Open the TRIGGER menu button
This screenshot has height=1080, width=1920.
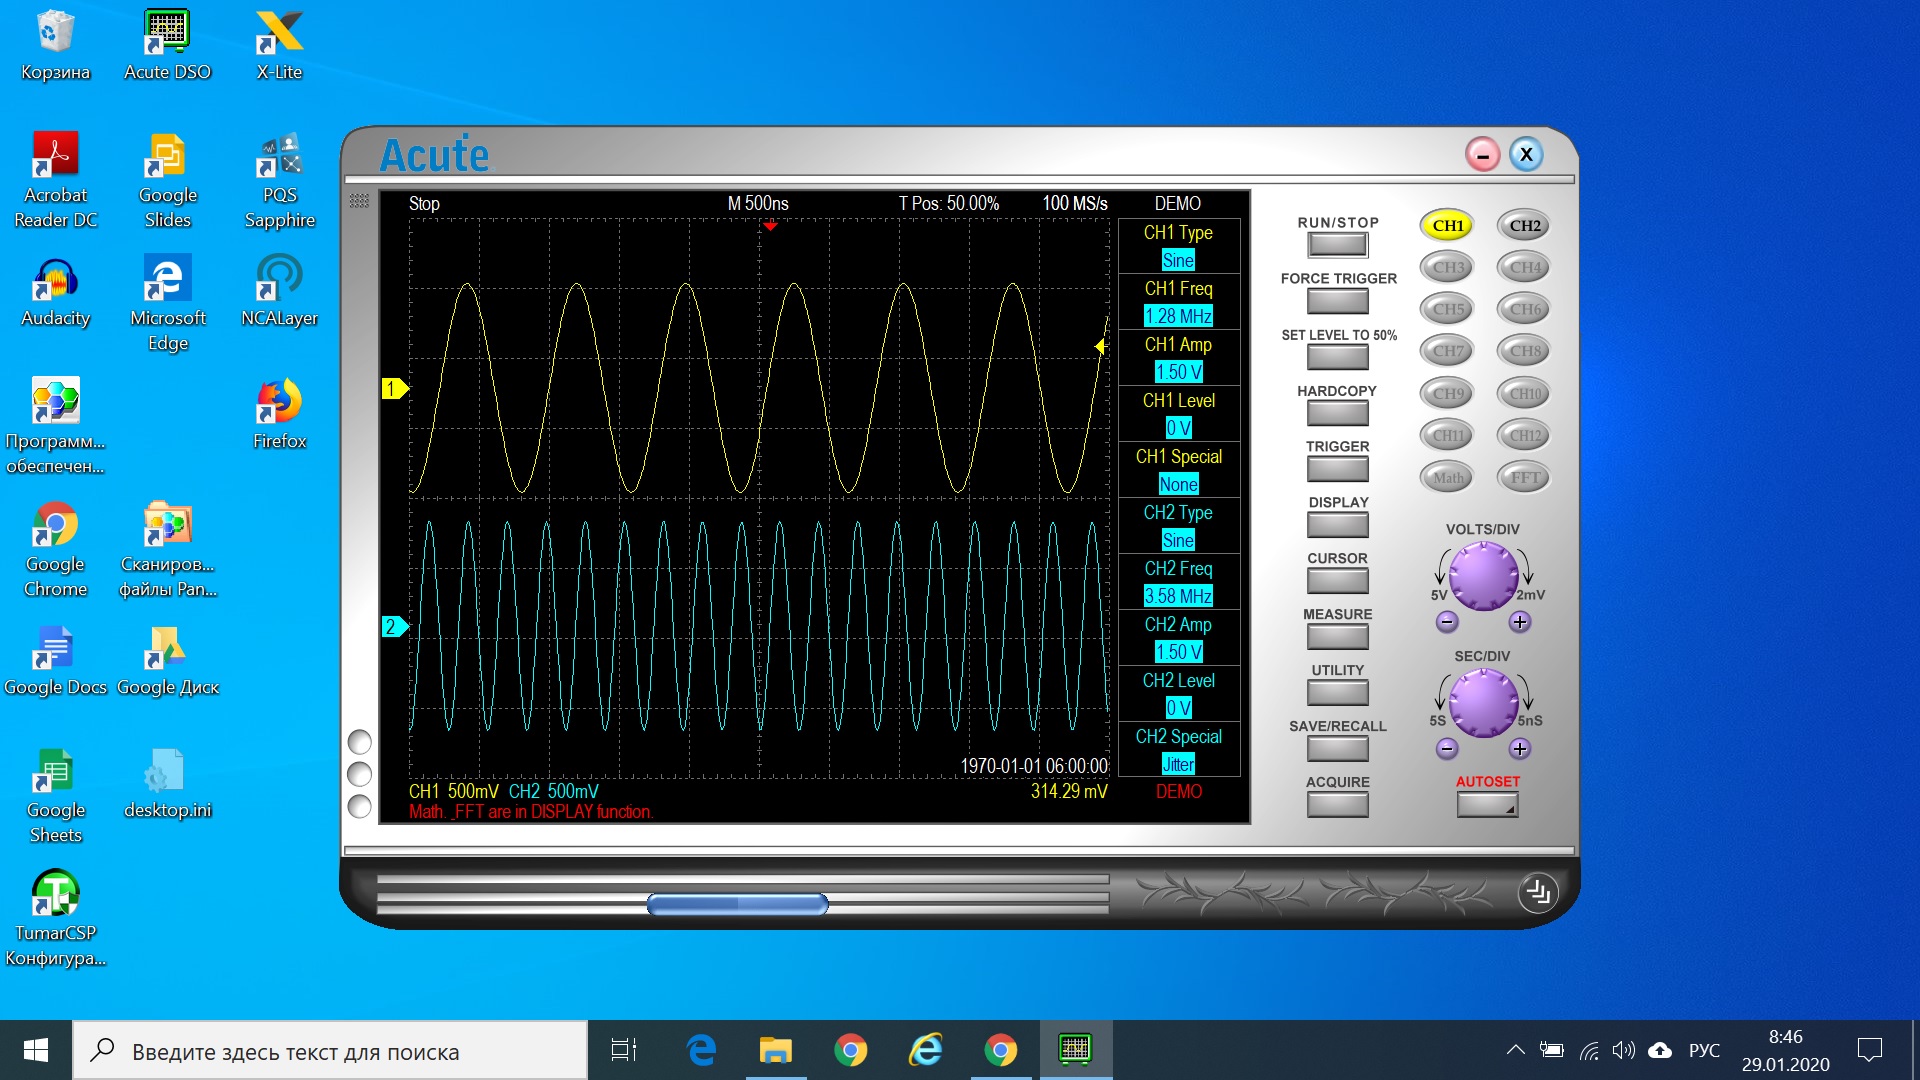coord(1337,469)
